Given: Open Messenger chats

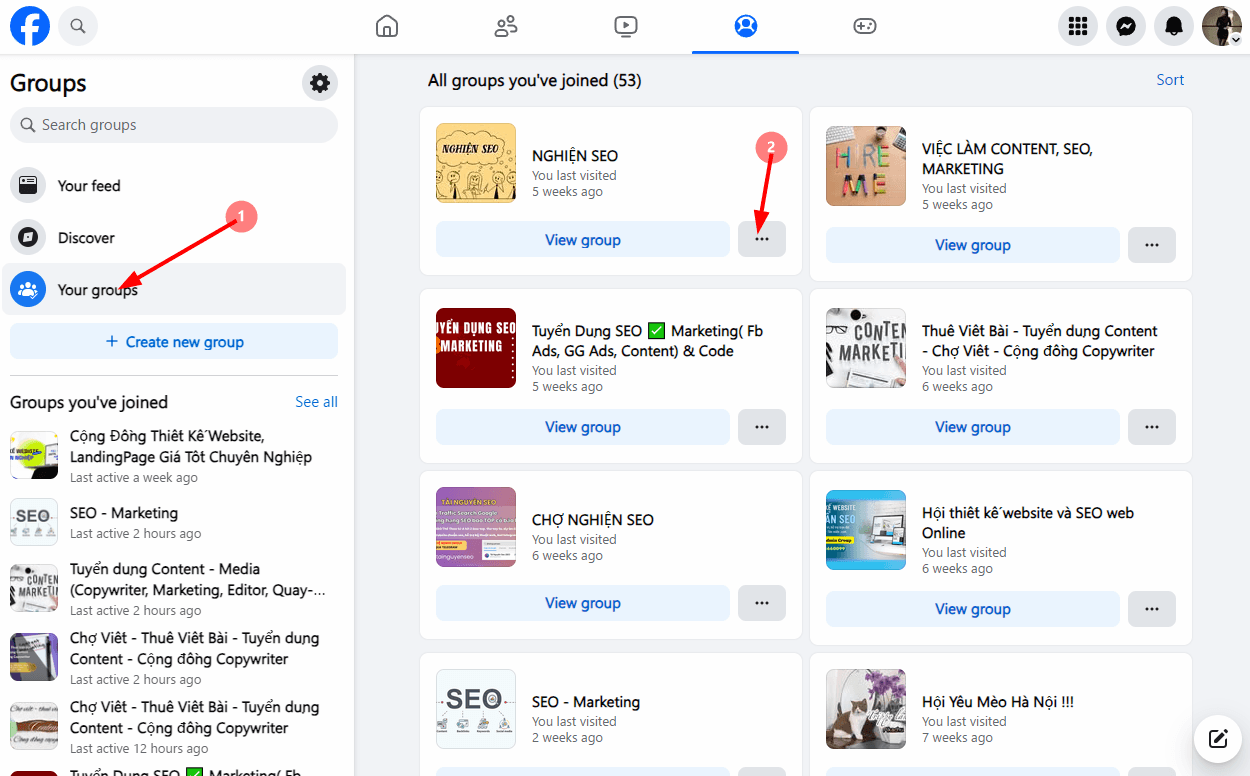Looking at the screenshot, I should [x=1126, y=27].
